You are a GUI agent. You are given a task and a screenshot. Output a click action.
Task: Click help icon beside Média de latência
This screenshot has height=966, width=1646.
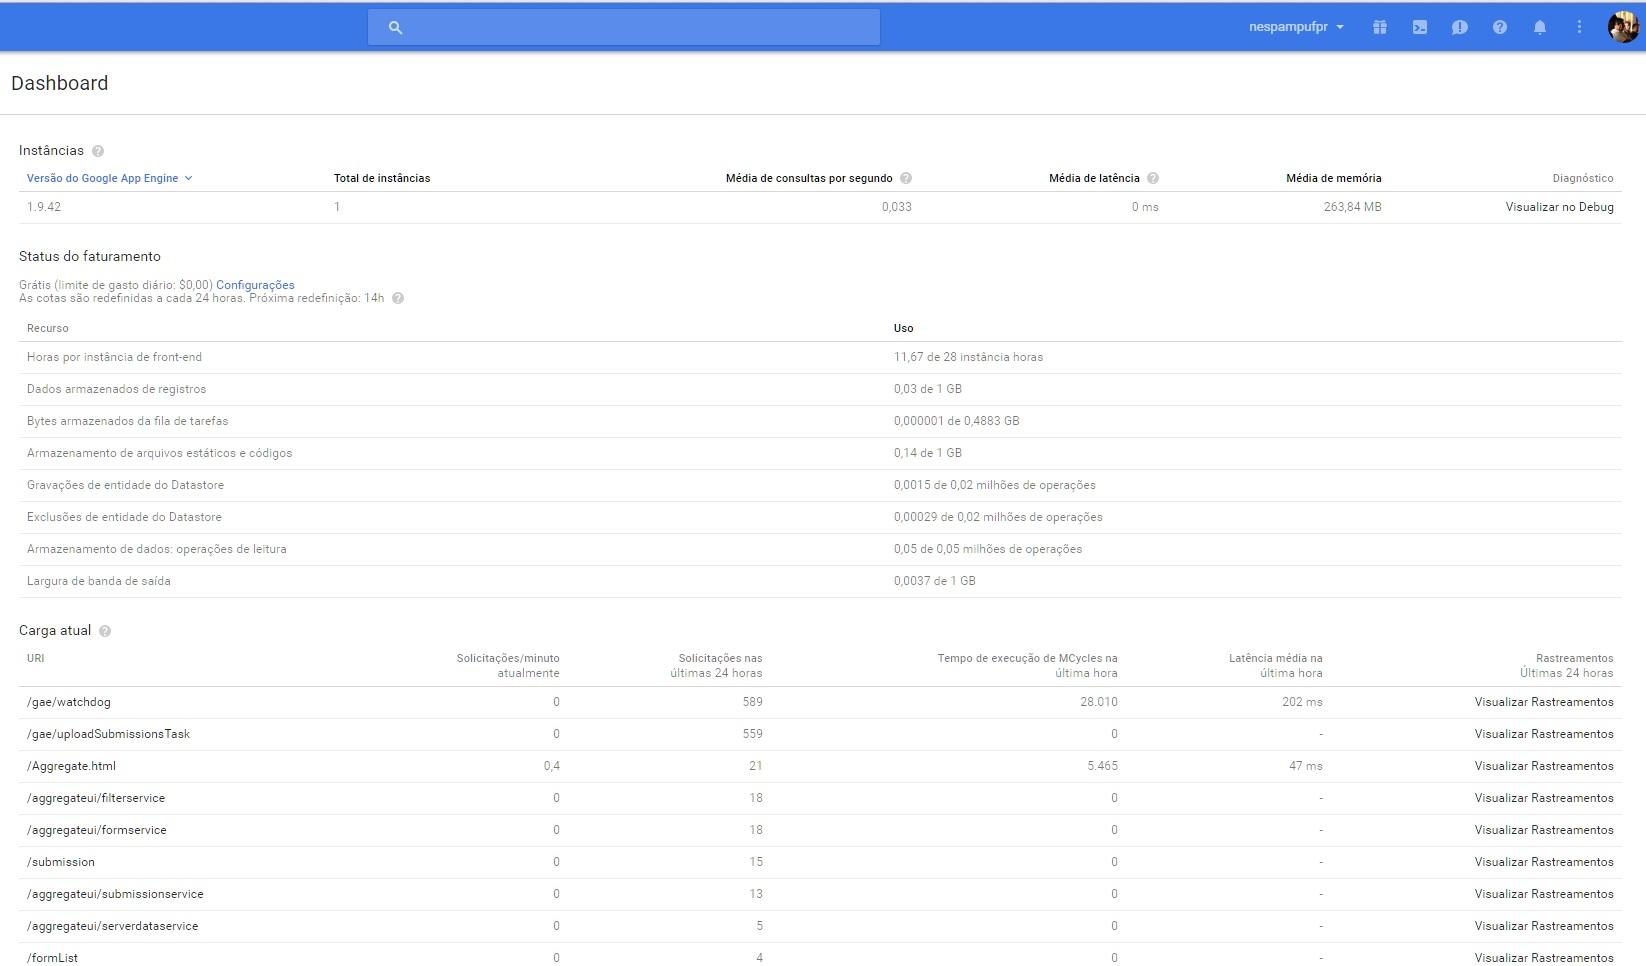1153,178
